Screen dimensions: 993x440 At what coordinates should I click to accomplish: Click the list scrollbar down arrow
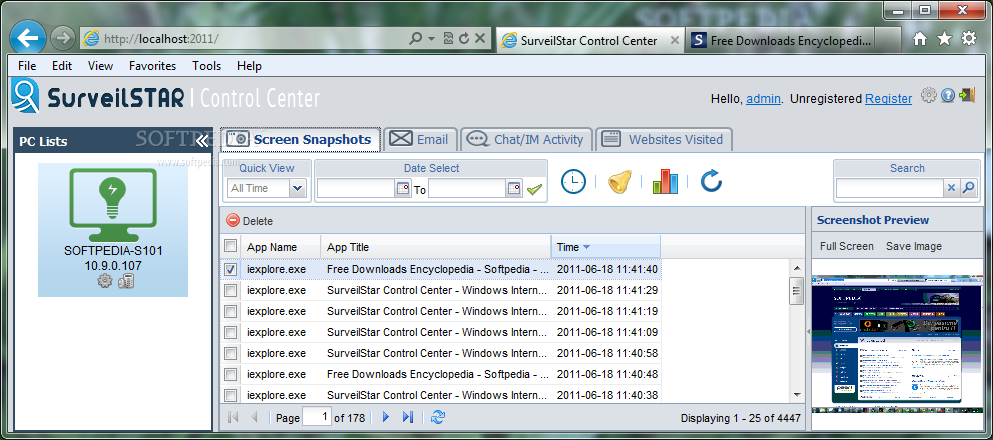pyautogui.click(x=797, y=395)
